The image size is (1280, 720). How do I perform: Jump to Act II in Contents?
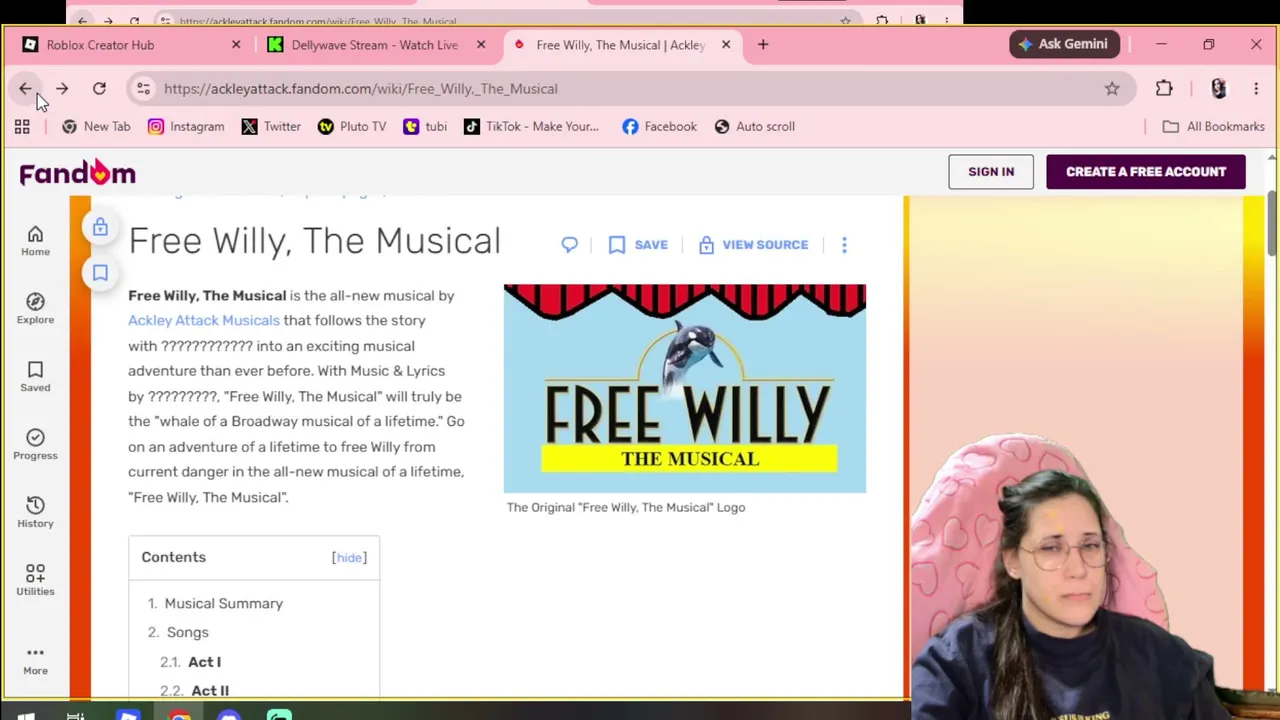[x=210, y=690]
